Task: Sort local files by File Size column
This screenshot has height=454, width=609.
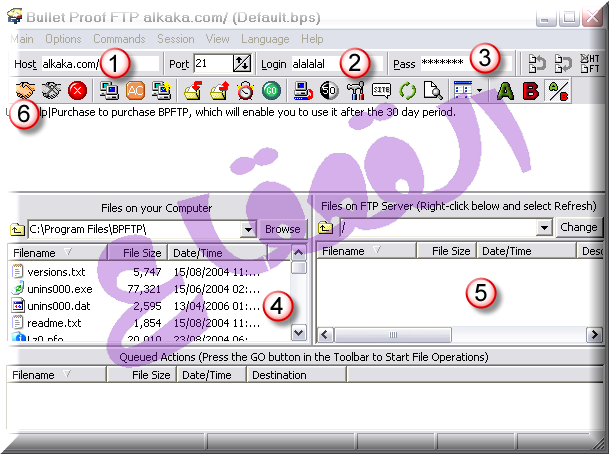Action: 137,253
